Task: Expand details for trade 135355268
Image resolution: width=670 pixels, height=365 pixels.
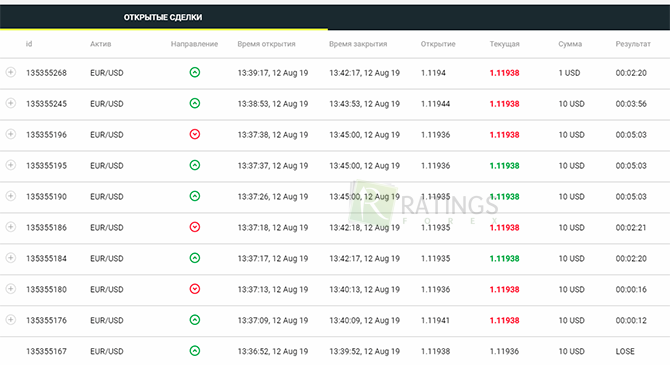Action: point(11,72)
